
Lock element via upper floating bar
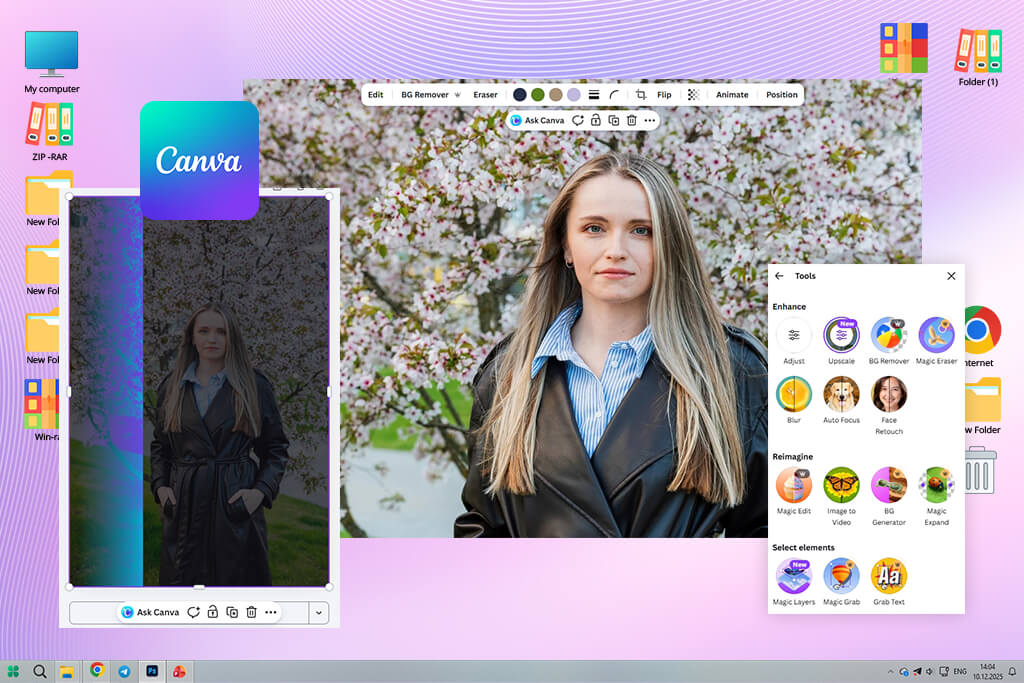[596, 120]
